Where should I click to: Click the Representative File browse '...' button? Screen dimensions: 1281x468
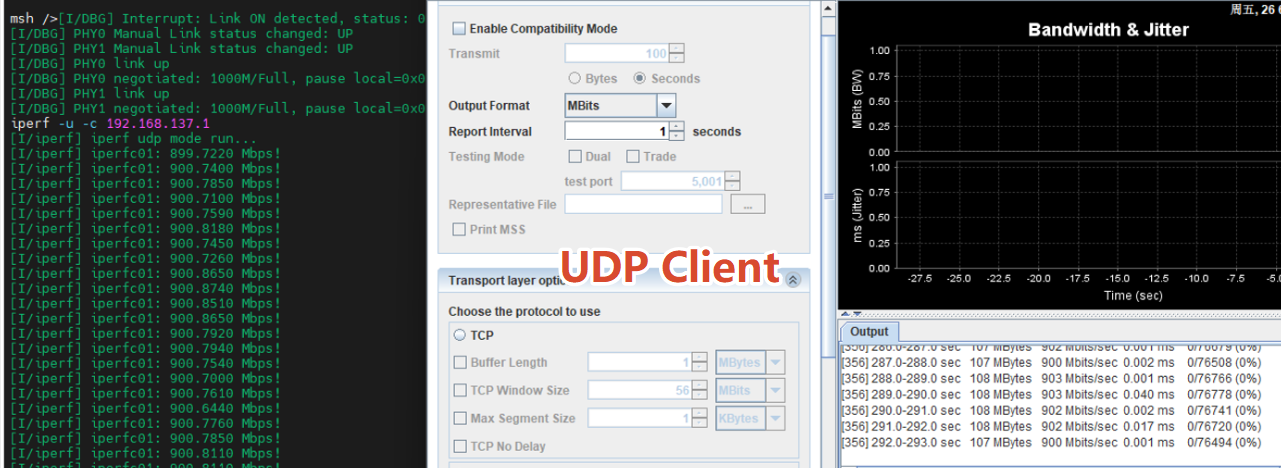coord(748,204)
